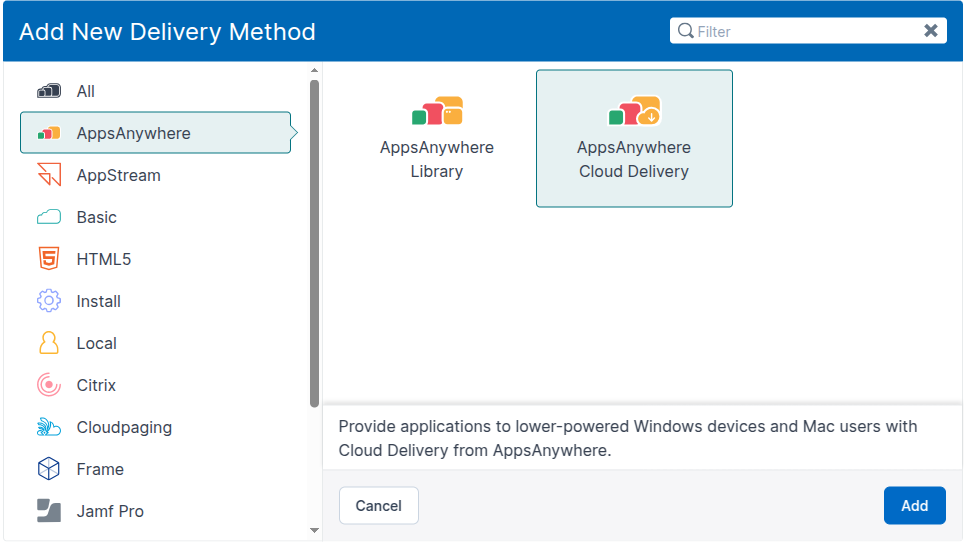Click the AppStream icon in sidebar

(49, 175)
